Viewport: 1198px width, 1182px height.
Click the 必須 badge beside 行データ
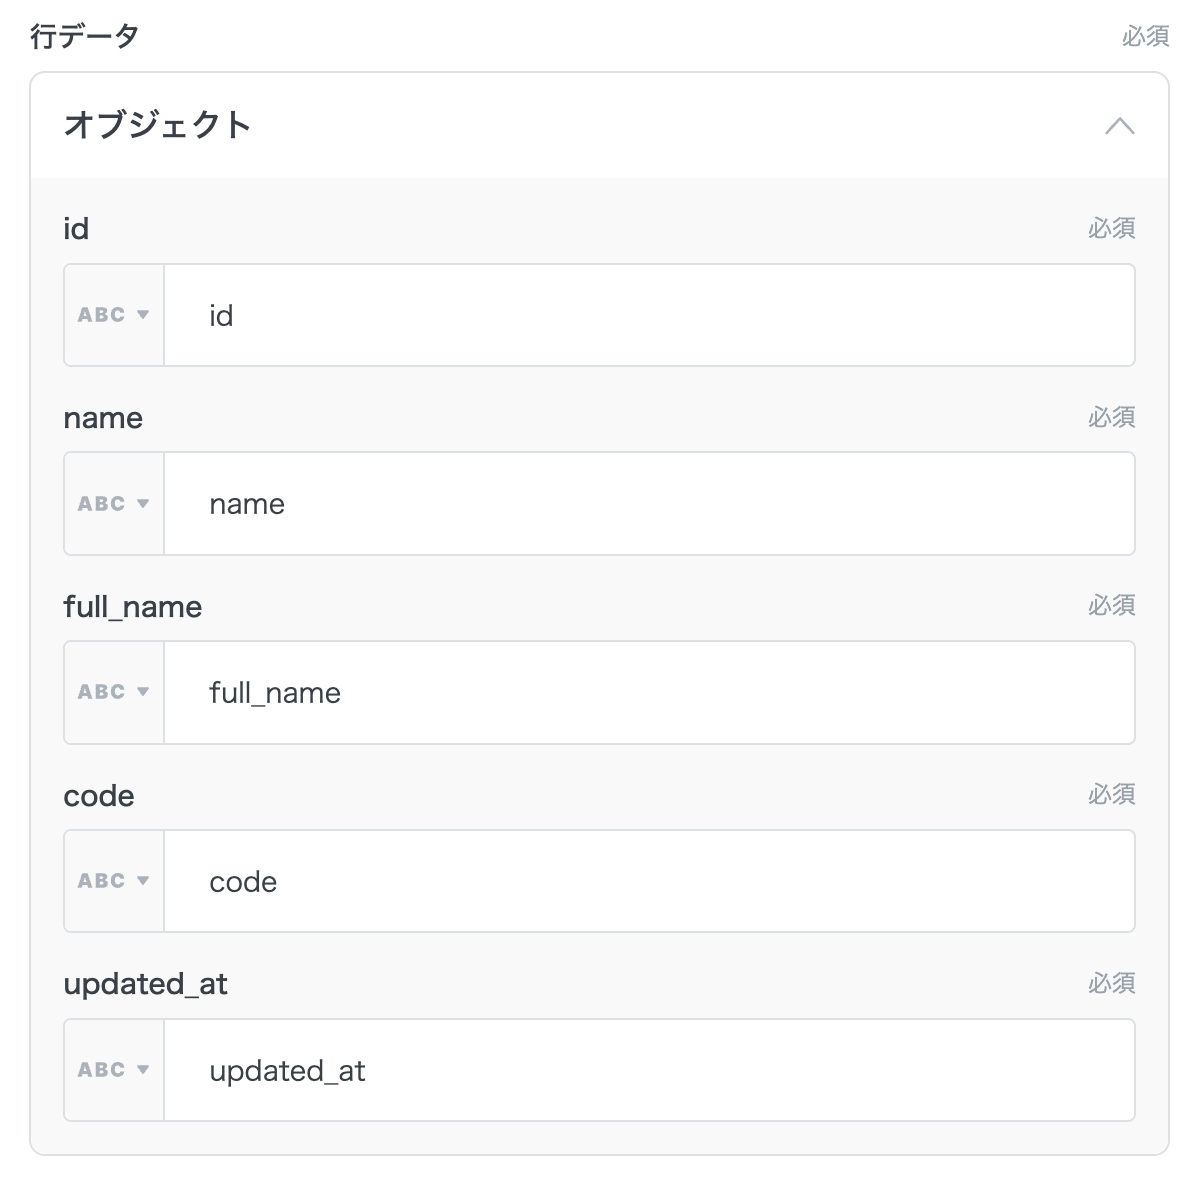pos(1145,37)
